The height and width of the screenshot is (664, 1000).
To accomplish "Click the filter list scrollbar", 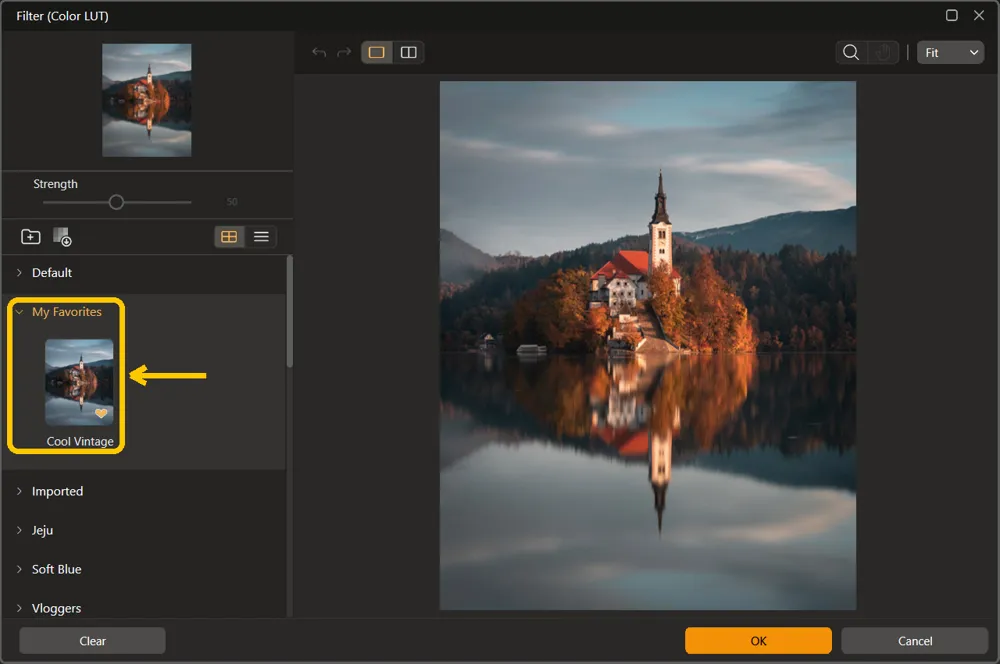I will click(290, 311).
